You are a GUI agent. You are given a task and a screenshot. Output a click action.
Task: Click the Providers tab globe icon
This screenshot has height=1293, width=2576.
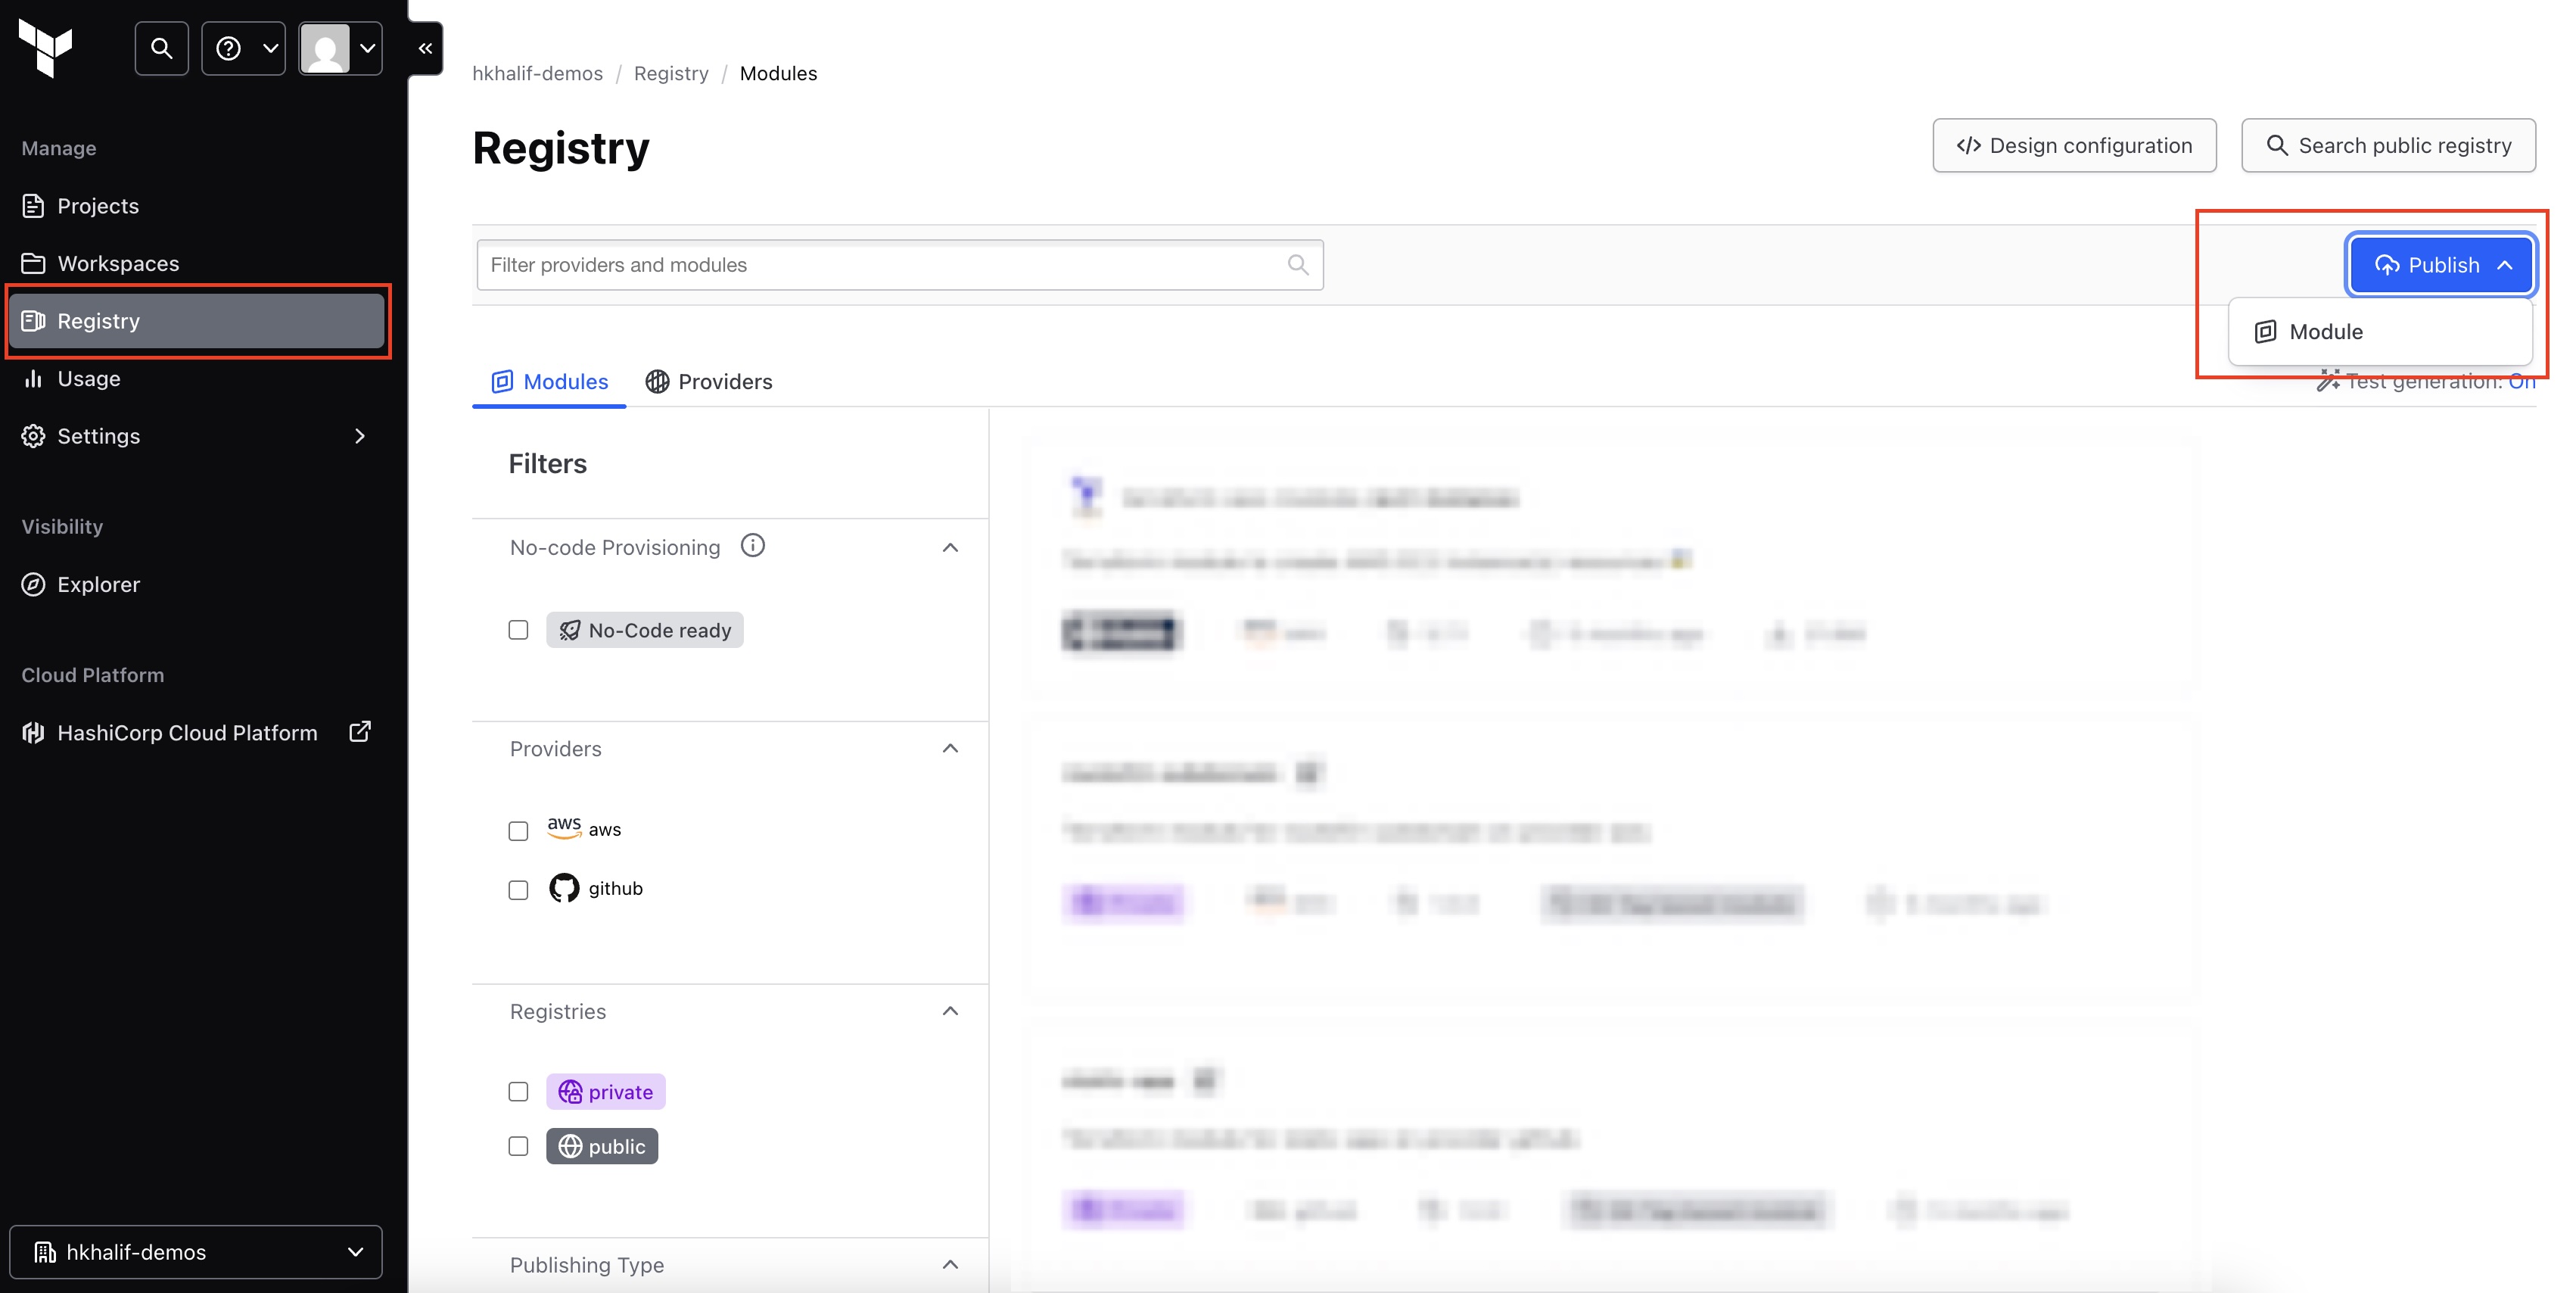(x=657, y=382)
